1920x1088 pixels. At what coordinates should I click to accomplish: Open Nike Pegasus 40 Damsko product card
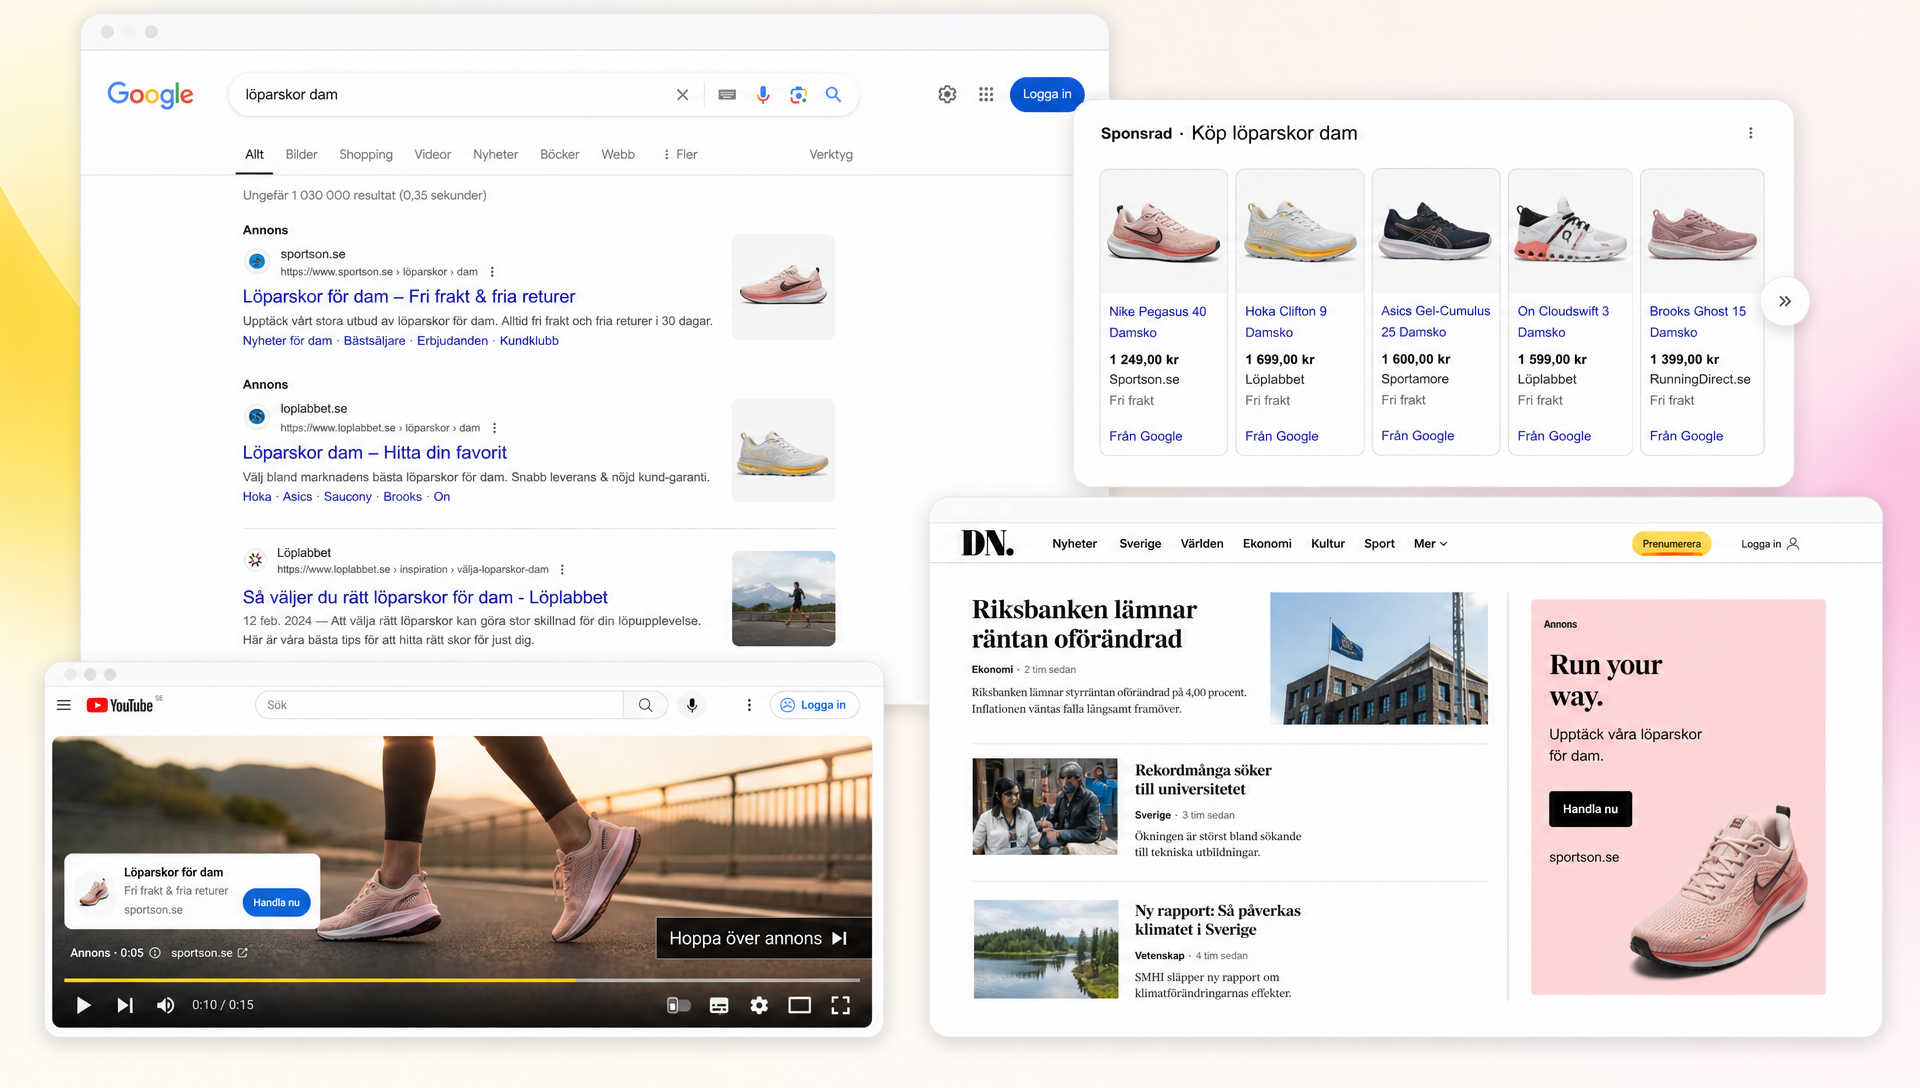click(1163, 312)
